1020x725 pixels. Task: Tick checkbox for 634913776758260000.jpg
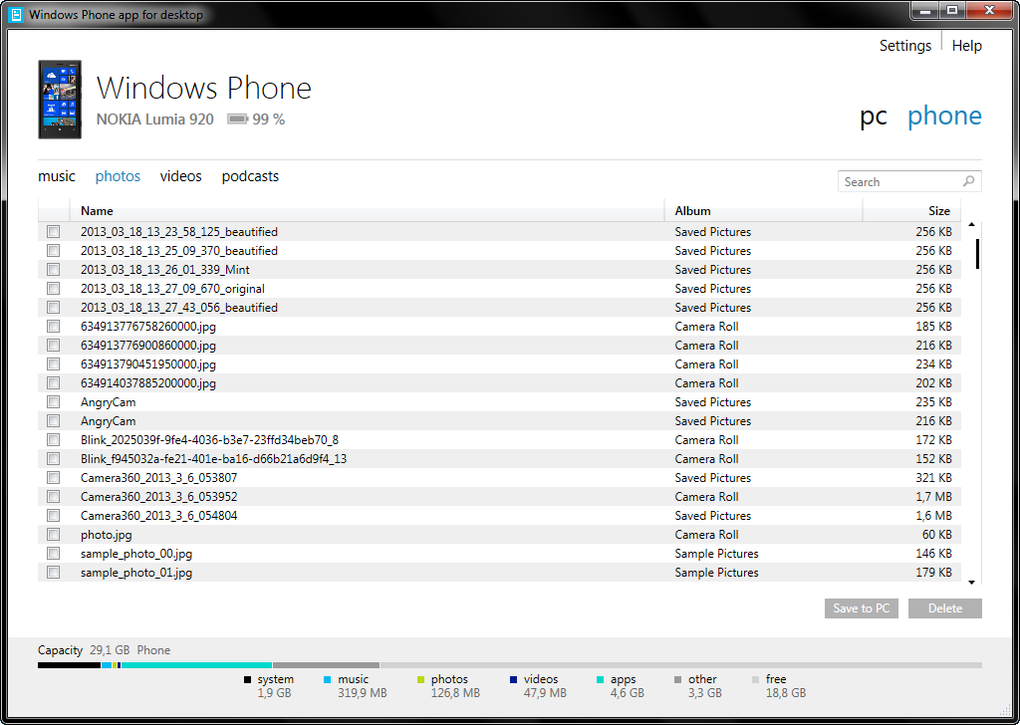[x=53, y=326]
